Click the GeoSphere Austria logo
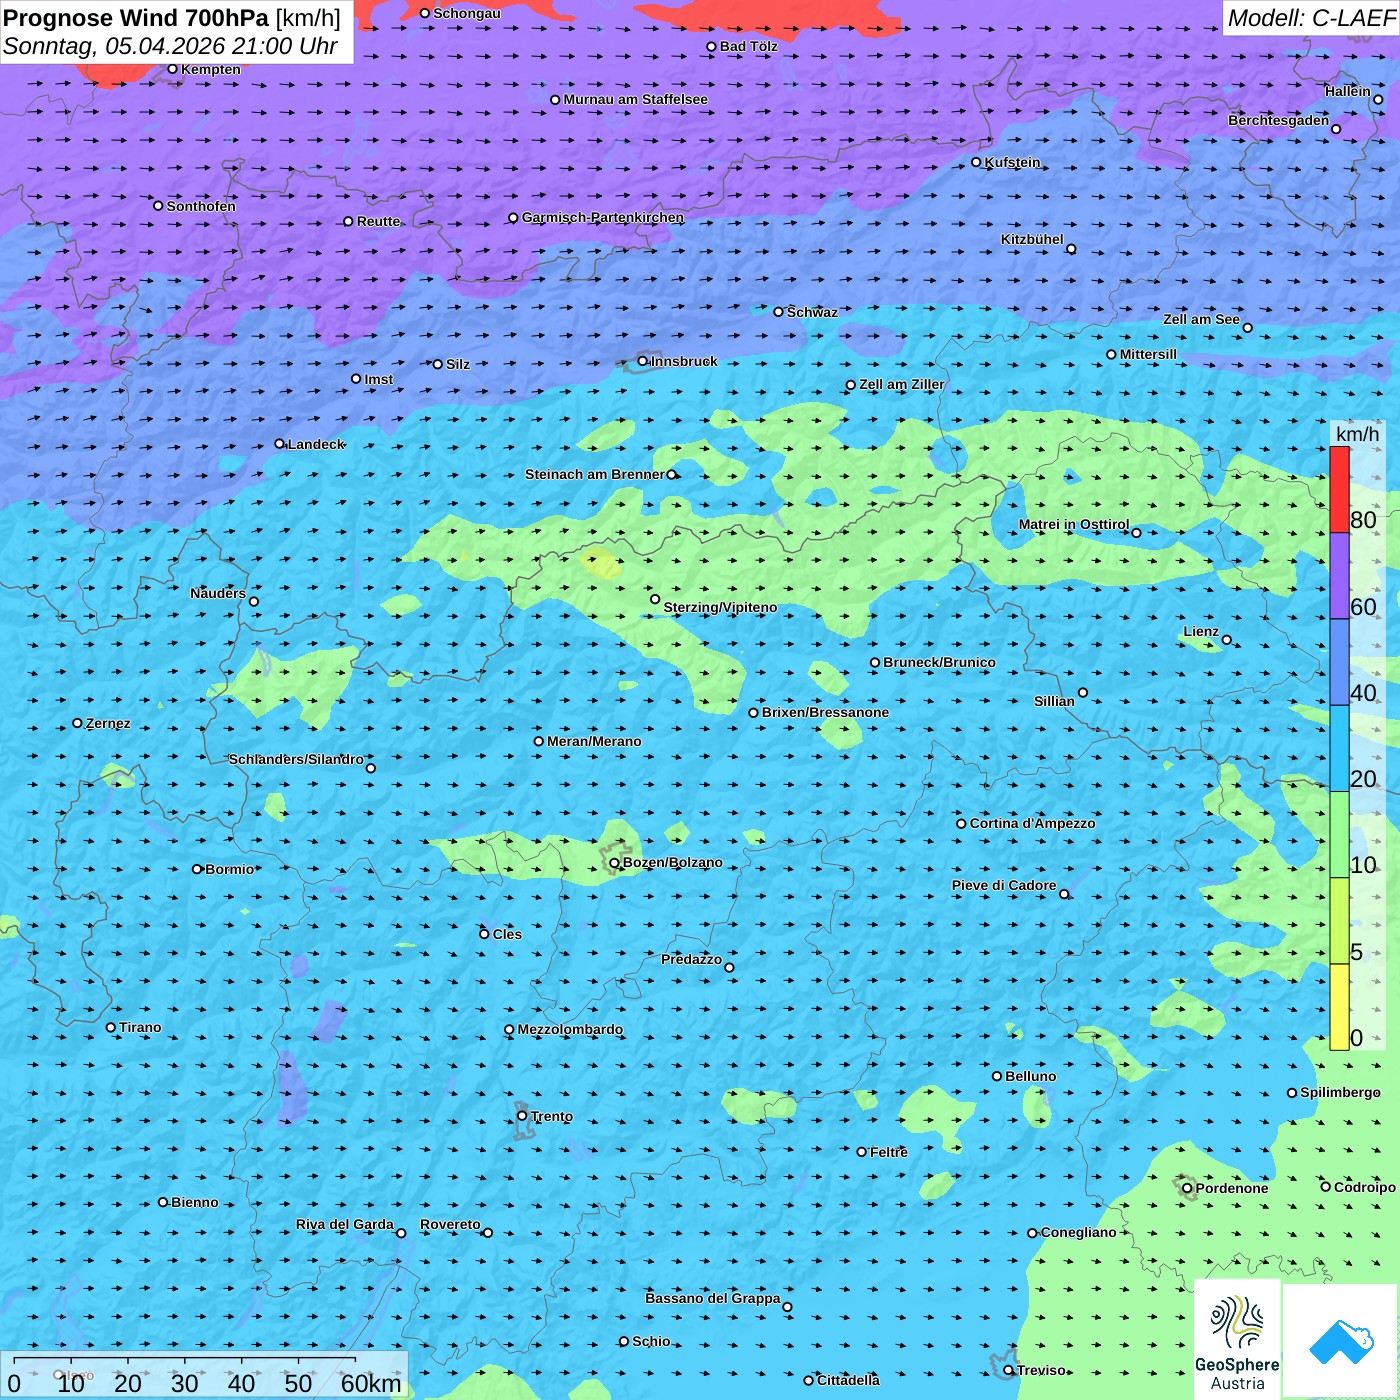Viewport: 1400px width, 1400px height. point(1237,1339)
